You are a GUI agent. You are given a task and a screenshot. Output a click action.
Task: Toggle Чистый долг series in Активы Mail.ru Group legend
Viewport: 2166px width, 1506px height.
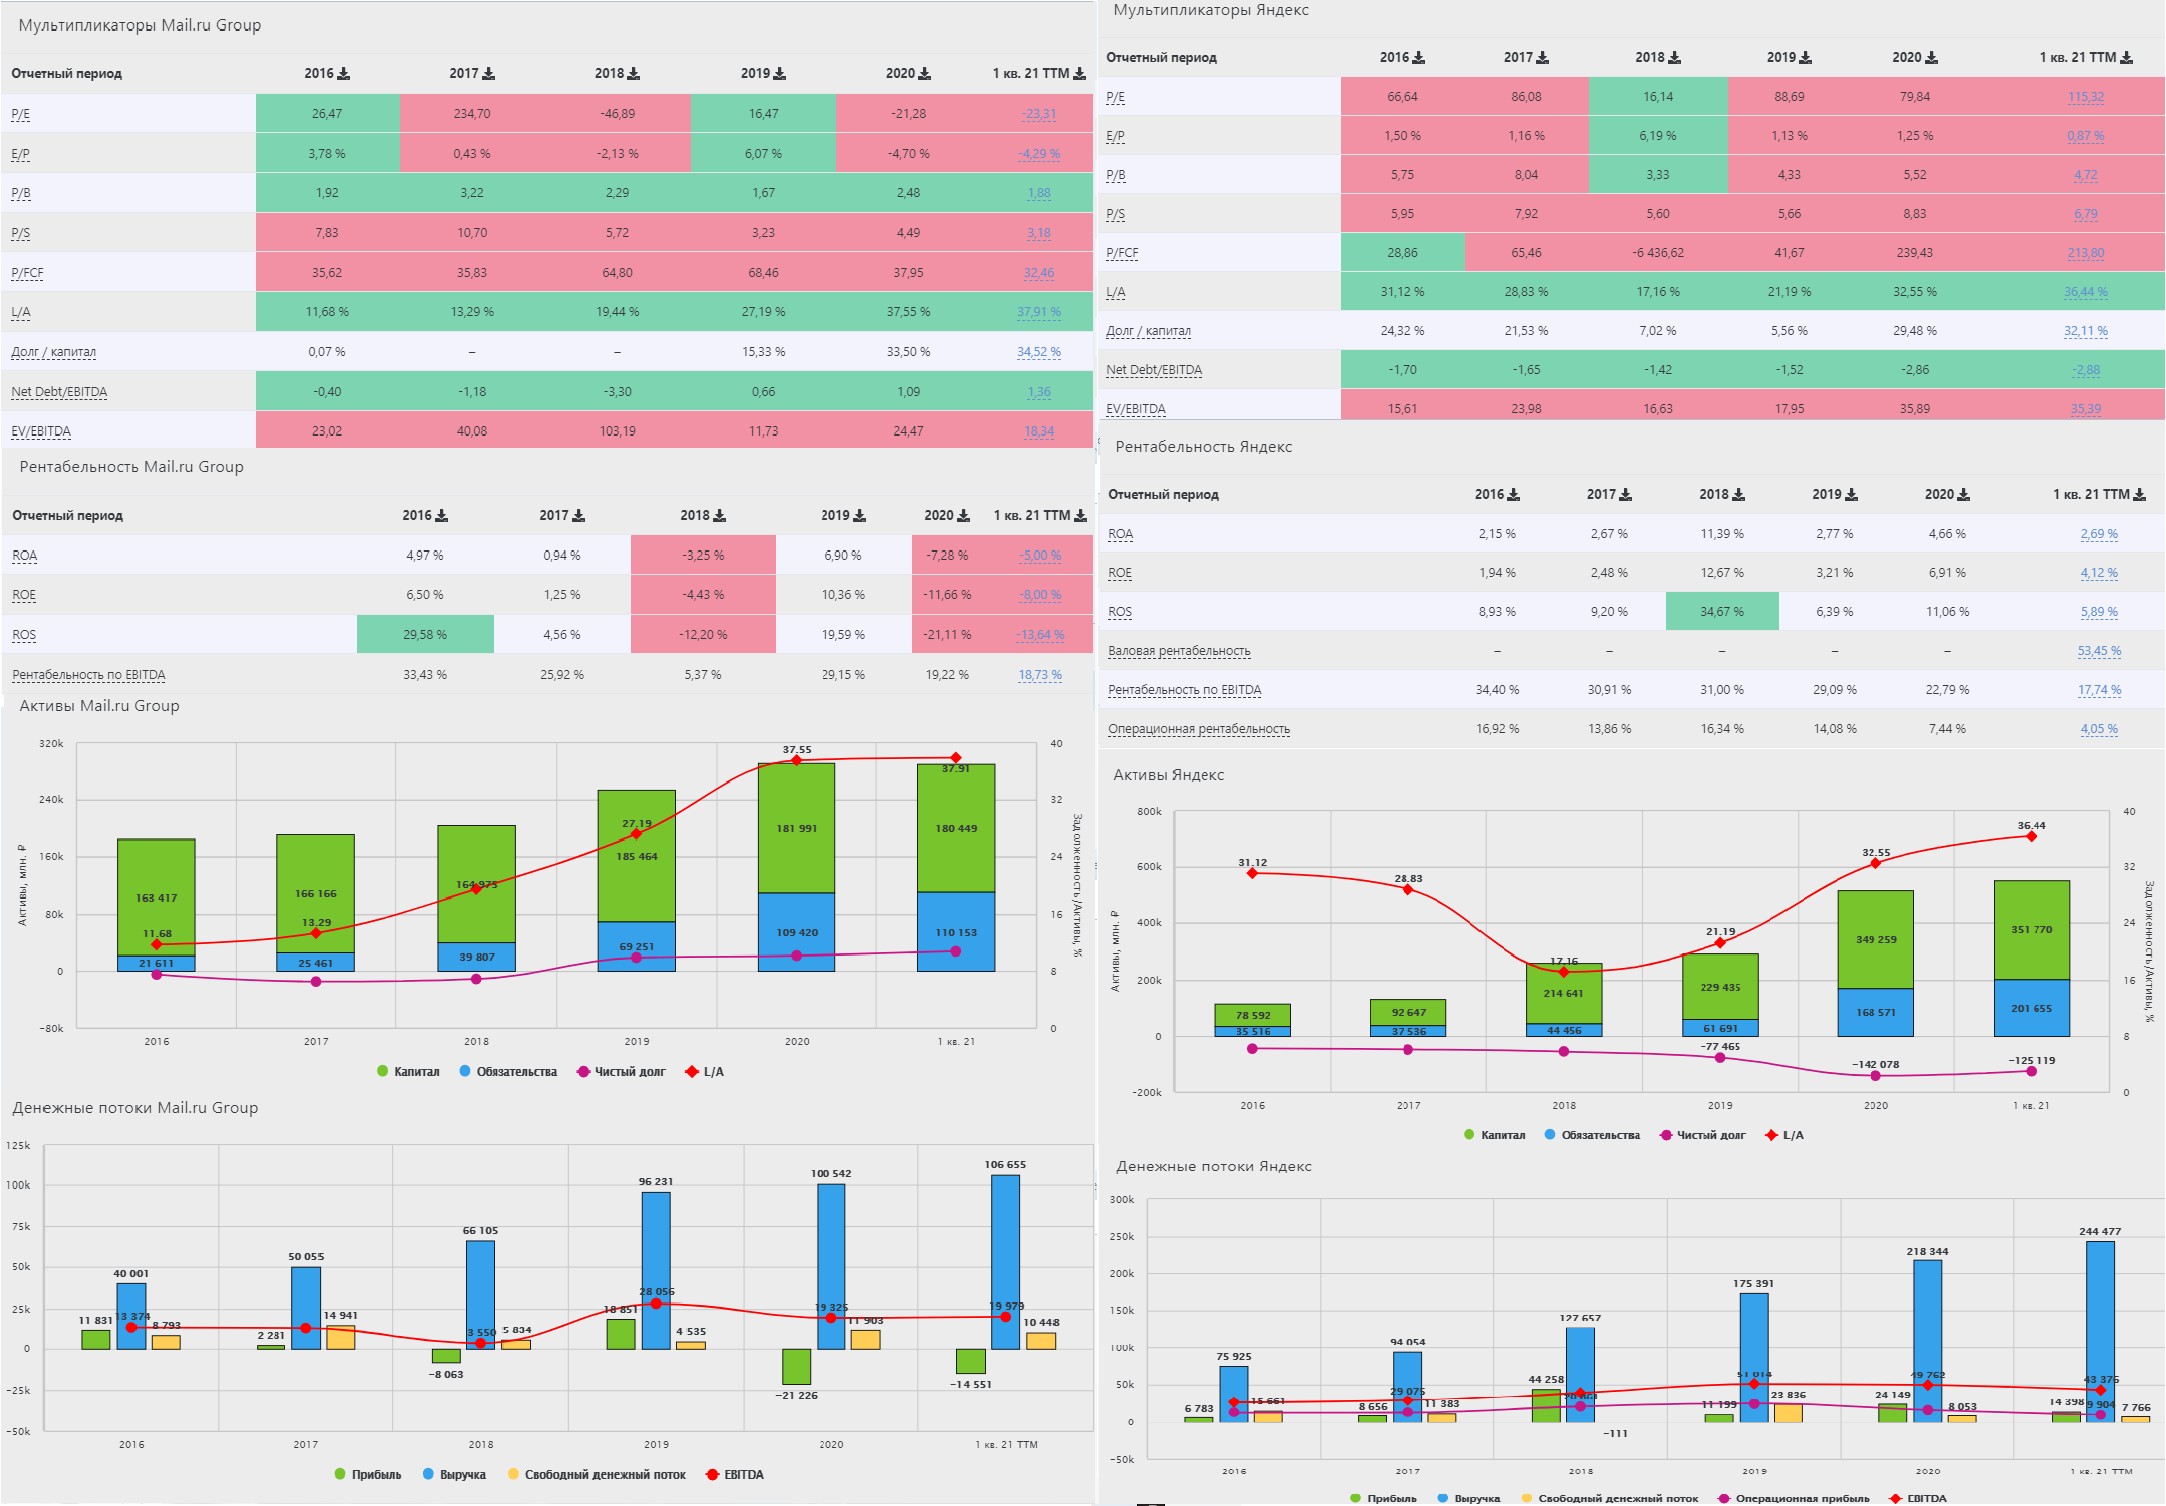(x=622, y=1072)
